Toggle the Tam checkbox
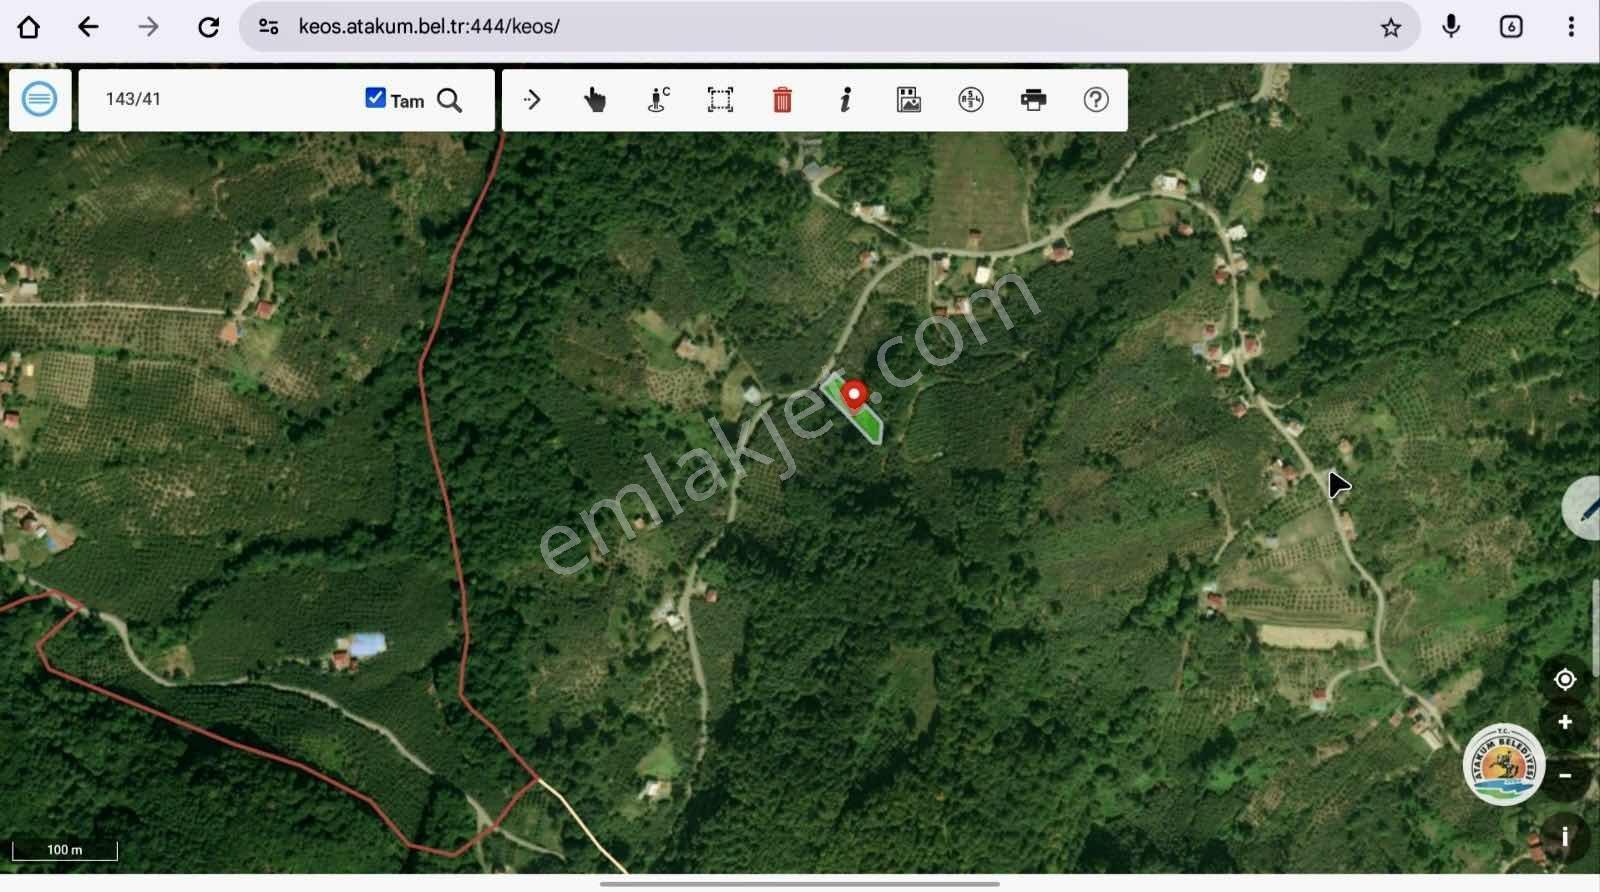Viewport: 1600px width, 892px height. point(375,98)
